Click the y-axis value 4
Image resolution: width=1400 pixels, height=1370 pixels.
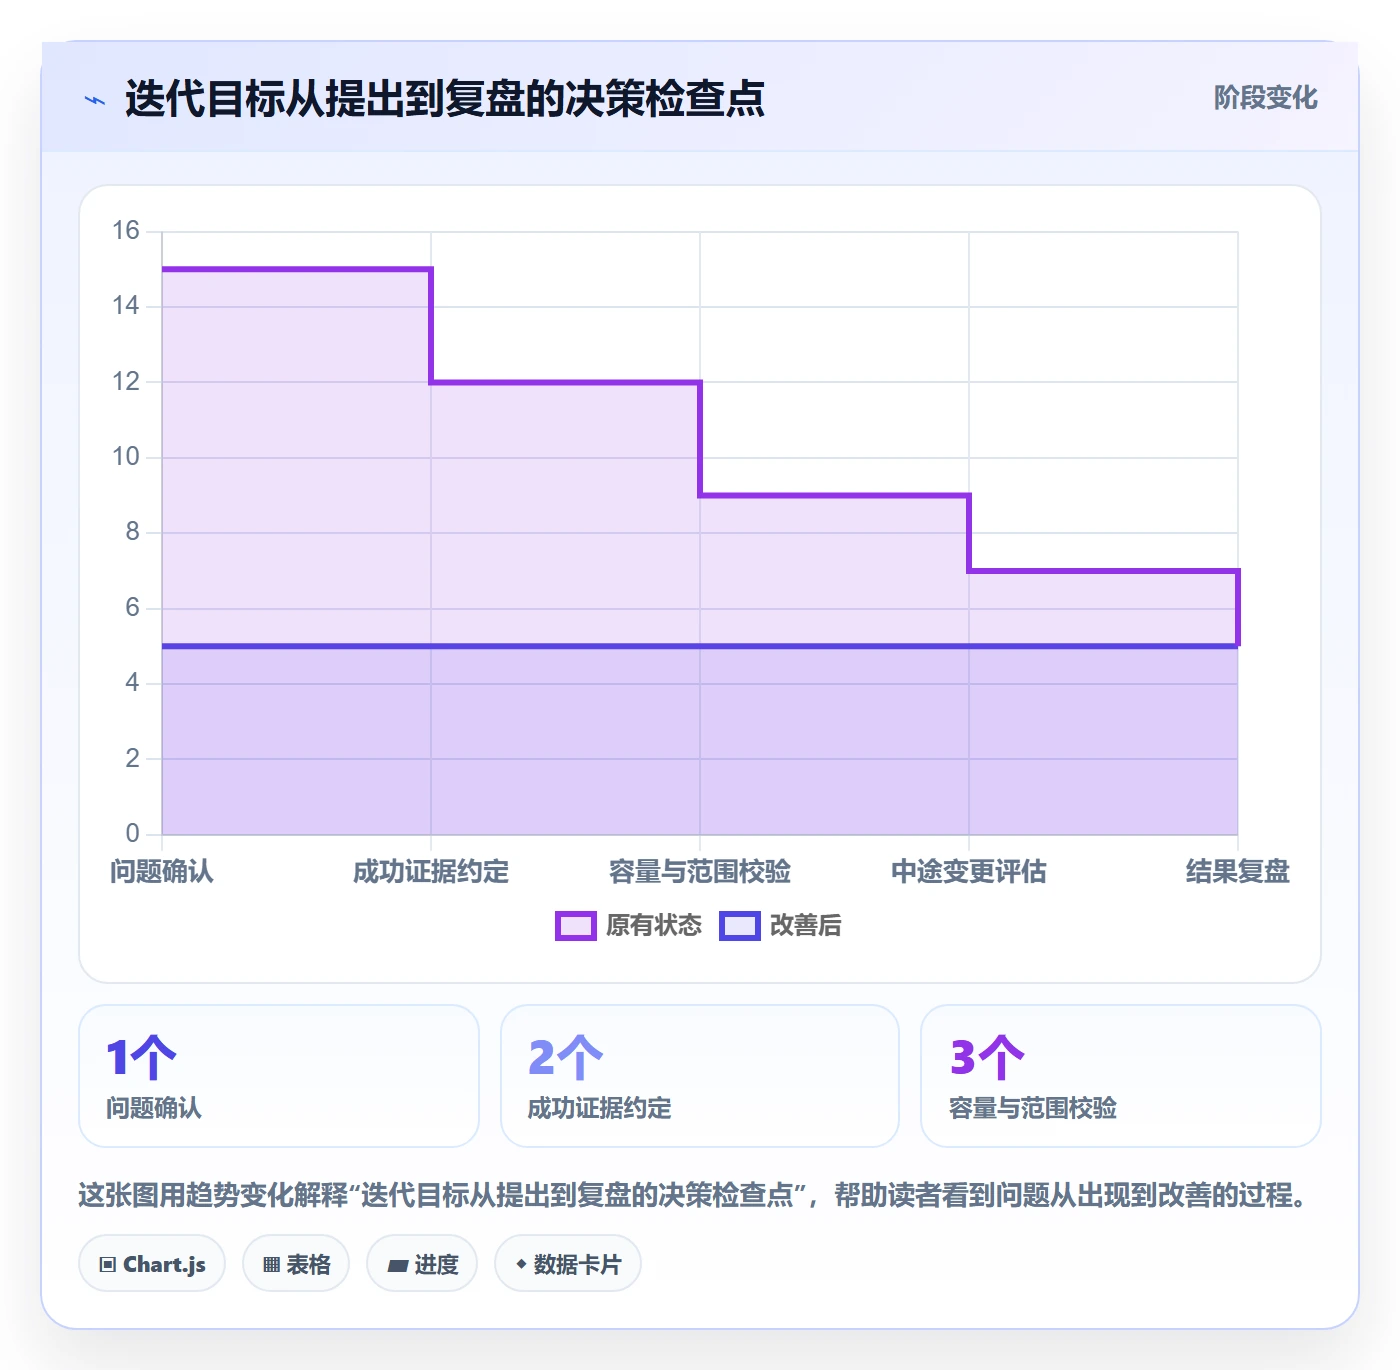132,683
